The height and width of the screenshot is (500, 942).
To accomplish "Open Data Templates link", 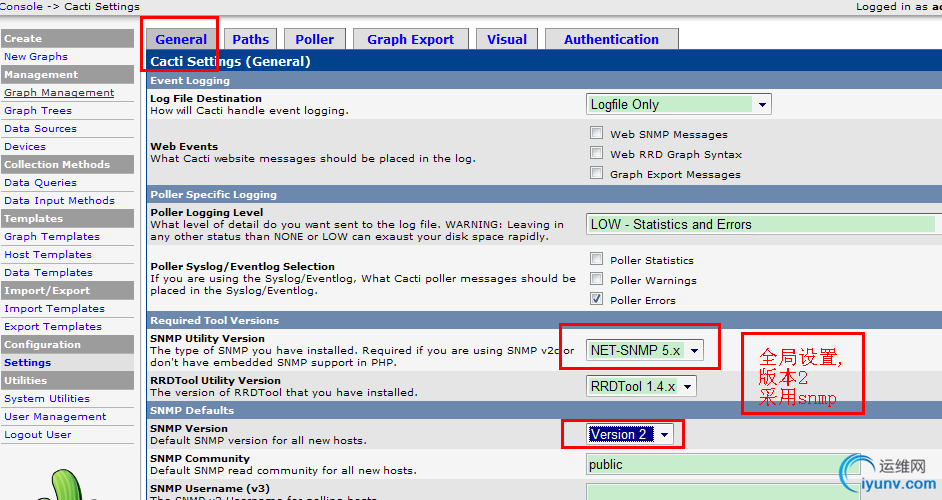I will coord(49,273).
